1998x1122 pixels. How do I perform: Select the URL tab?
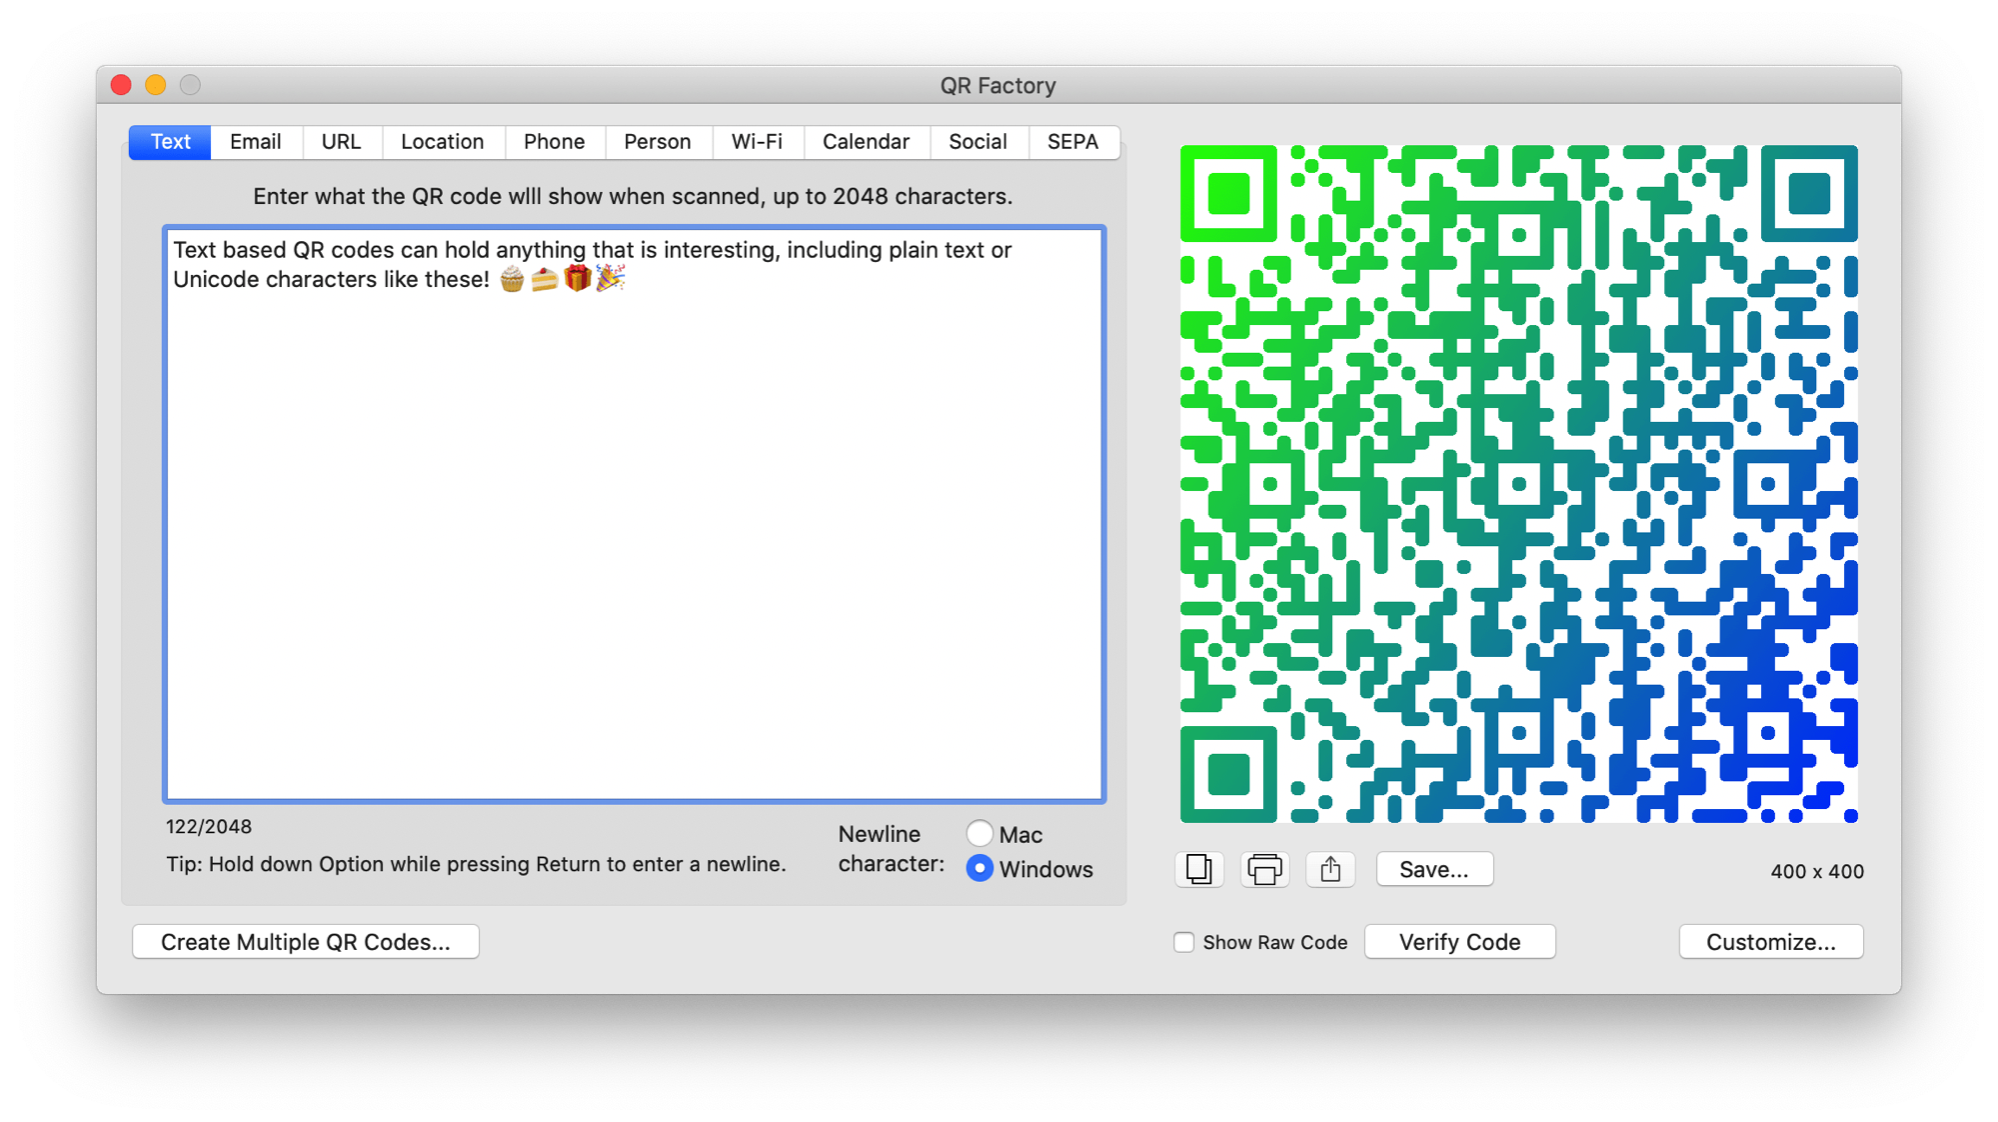tap(338, 140)
